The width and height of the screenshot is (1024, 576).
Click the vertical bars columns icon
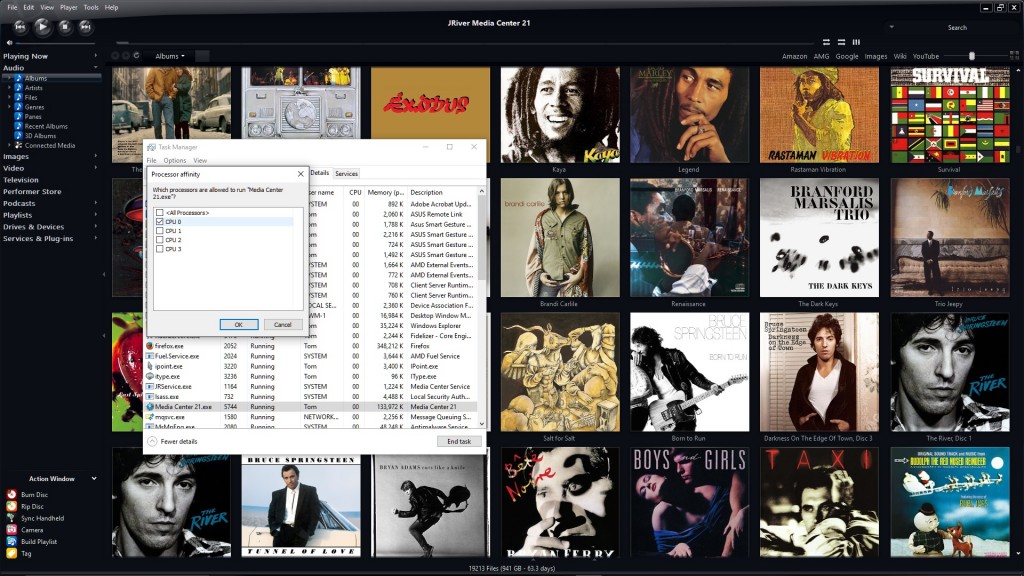(x=856, y=42)
